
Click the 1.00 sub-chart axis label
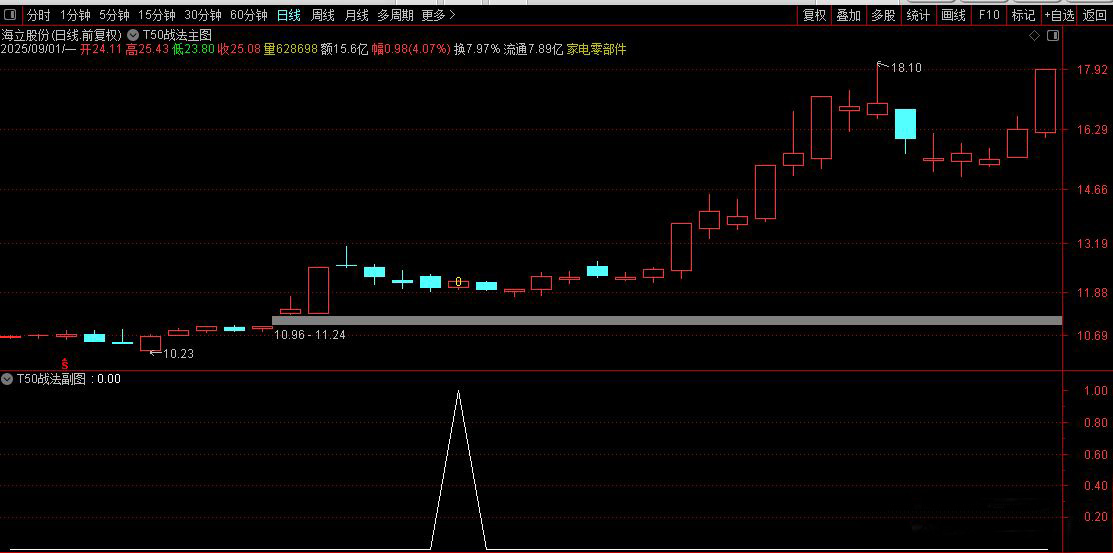1096,390
